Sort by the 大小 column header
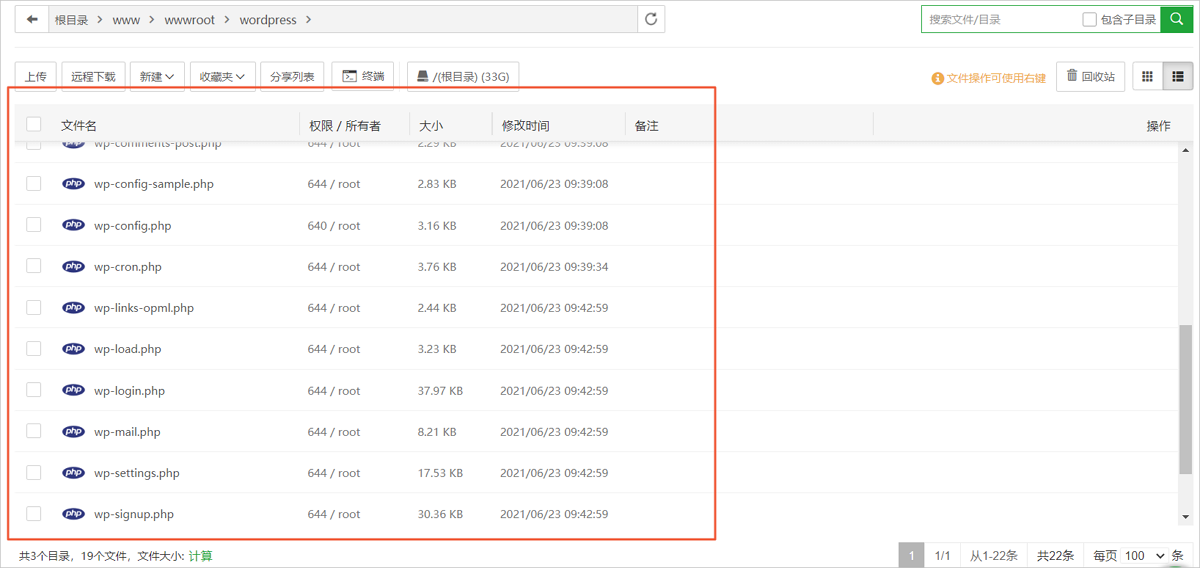 431,125
